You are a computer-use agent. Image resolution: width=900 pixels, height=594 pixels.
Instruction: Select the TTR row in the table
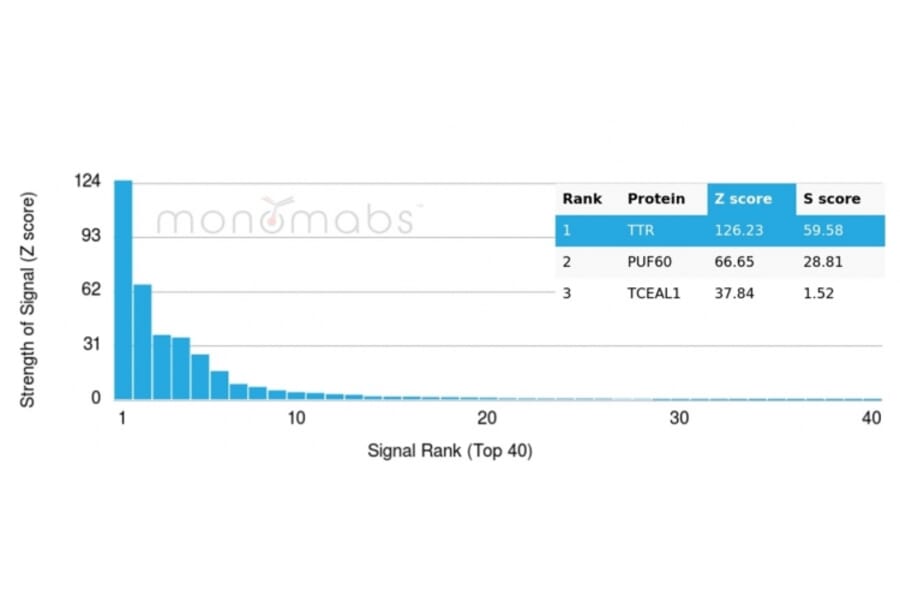pos(719,230)
